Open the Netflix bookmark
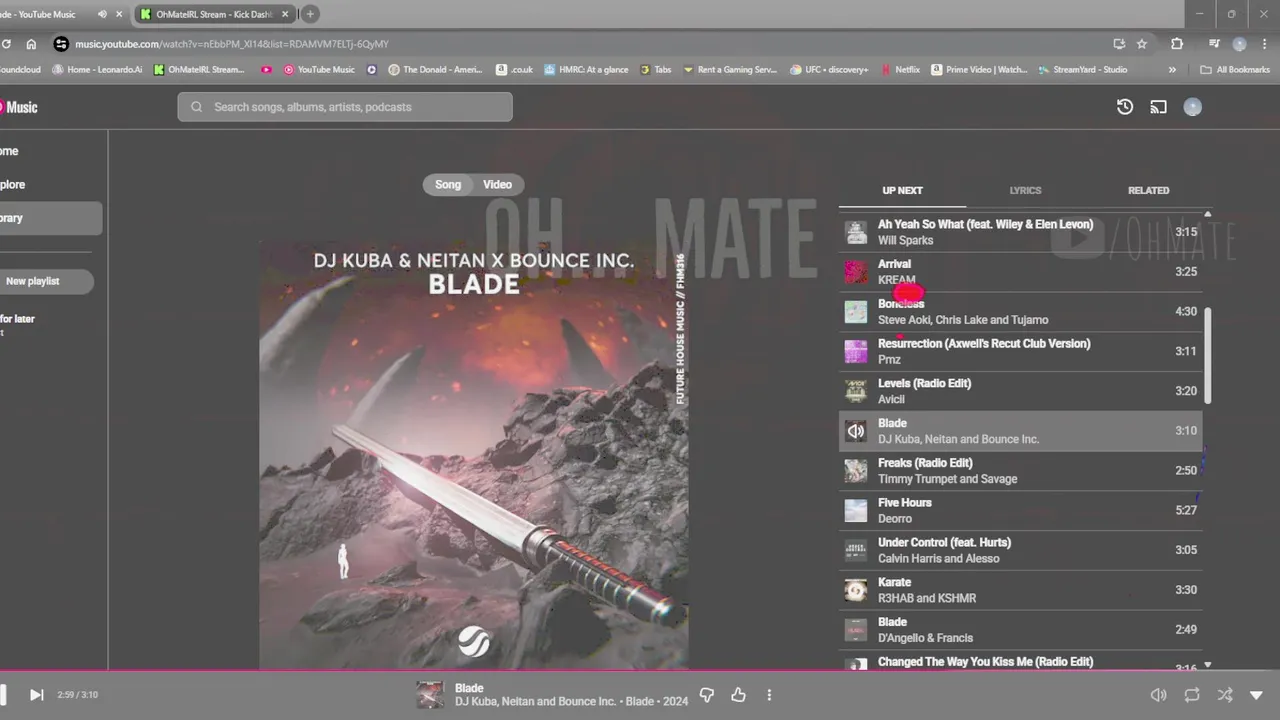1280x720 pixels. pos(900,70)
